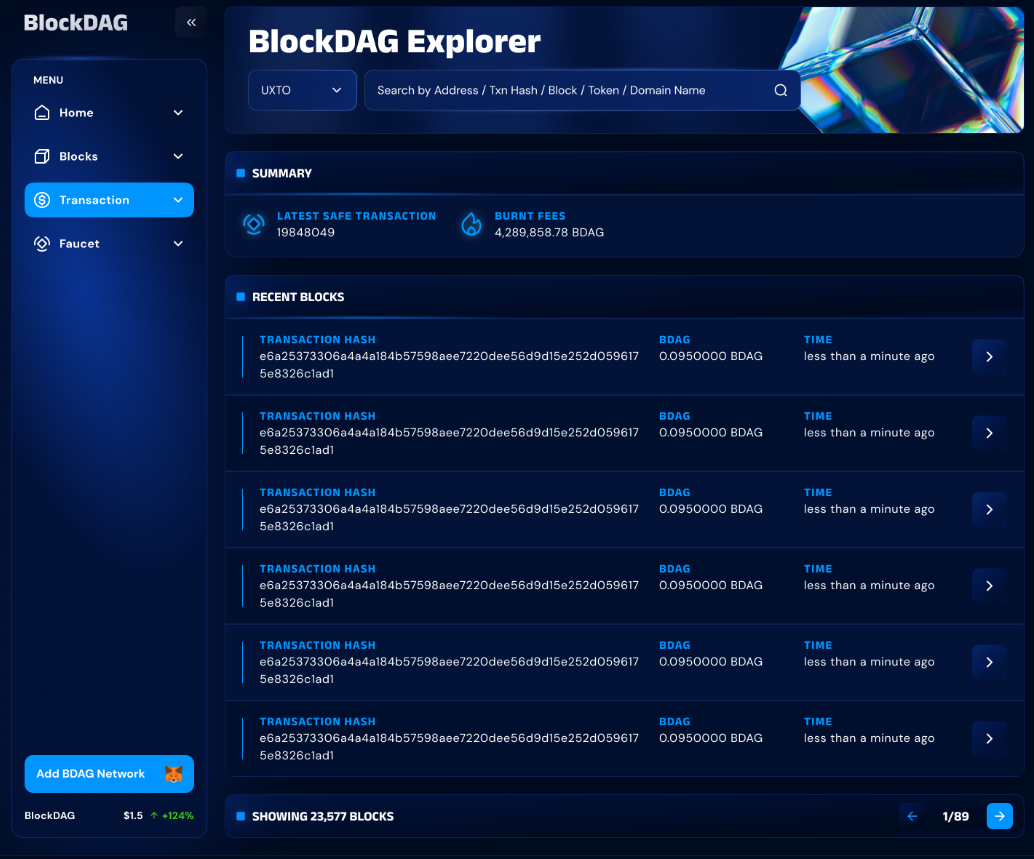
Task: Open third transaction row arrow
Action: pyautogui.click(x=989, y=510)
